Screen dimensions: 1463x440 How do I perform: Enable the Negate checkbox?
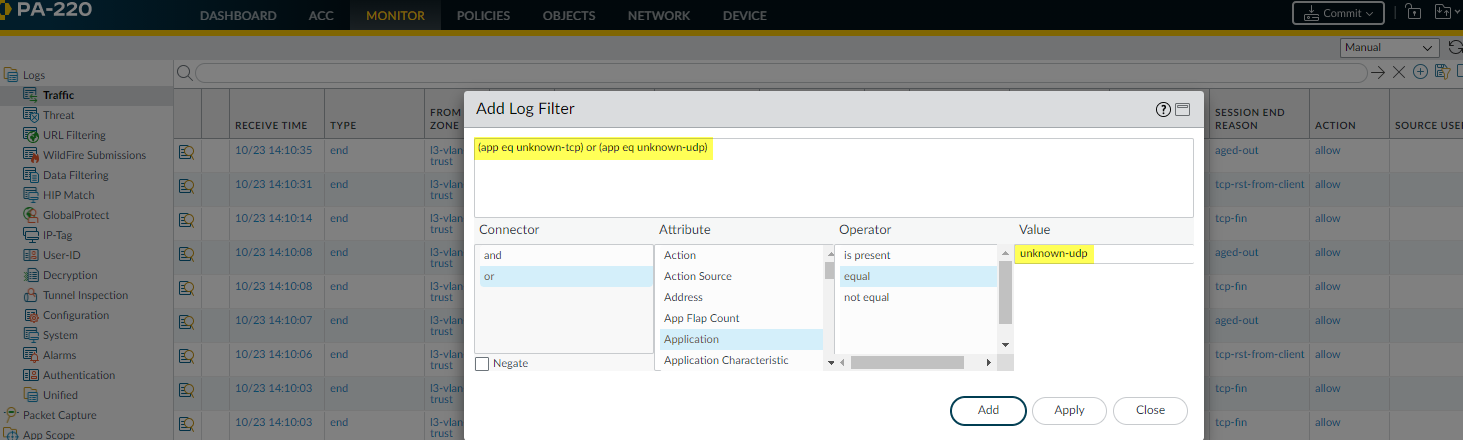(x=483, y=364)
